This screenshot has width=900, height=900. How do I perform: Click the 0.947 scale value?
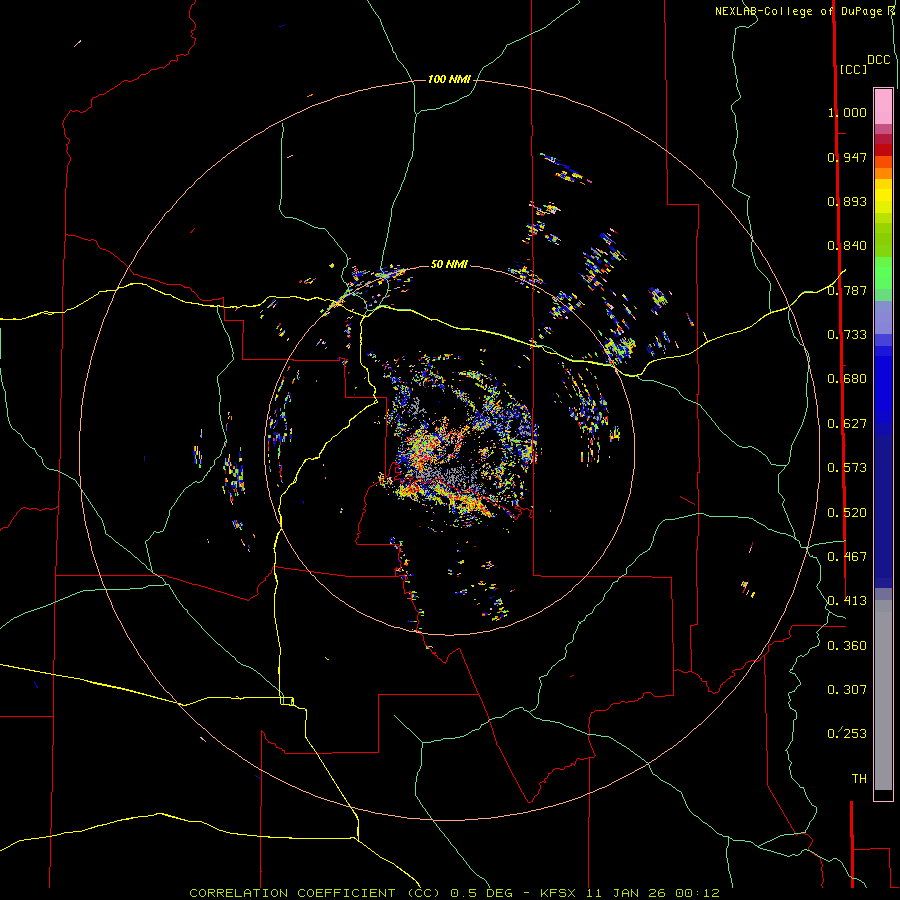(x=847, y=157)
